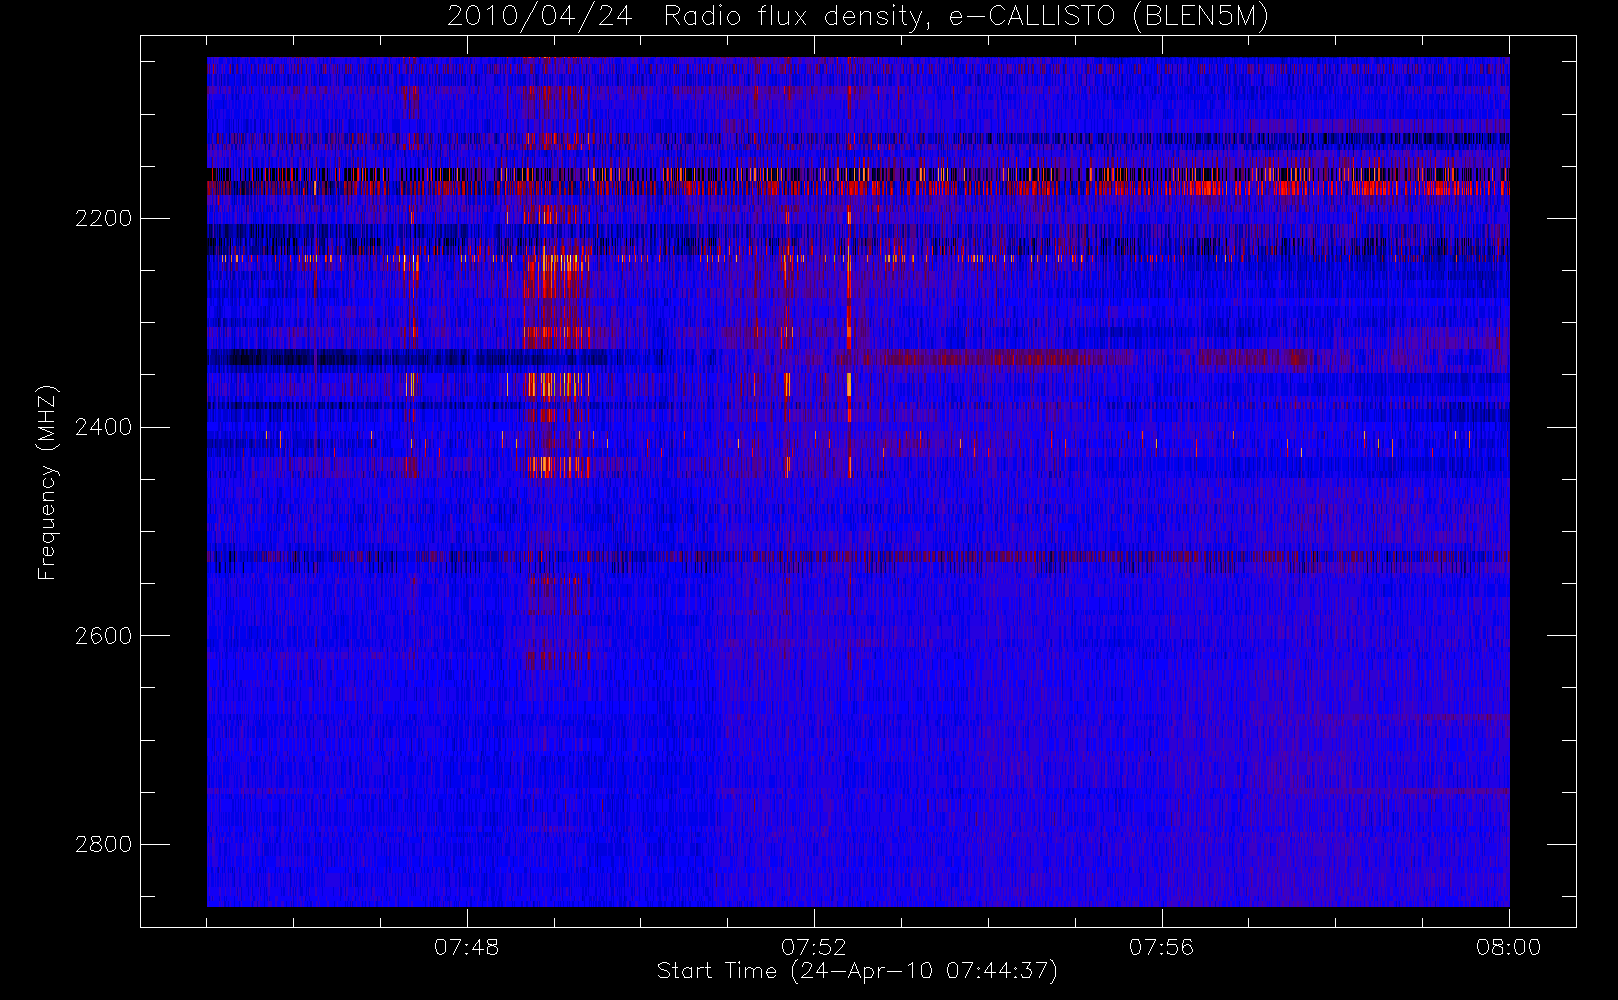Viewport: 1618px width, 1000px height.
Task: Click the 2400 frequency tick label
Action: point(103,427)
